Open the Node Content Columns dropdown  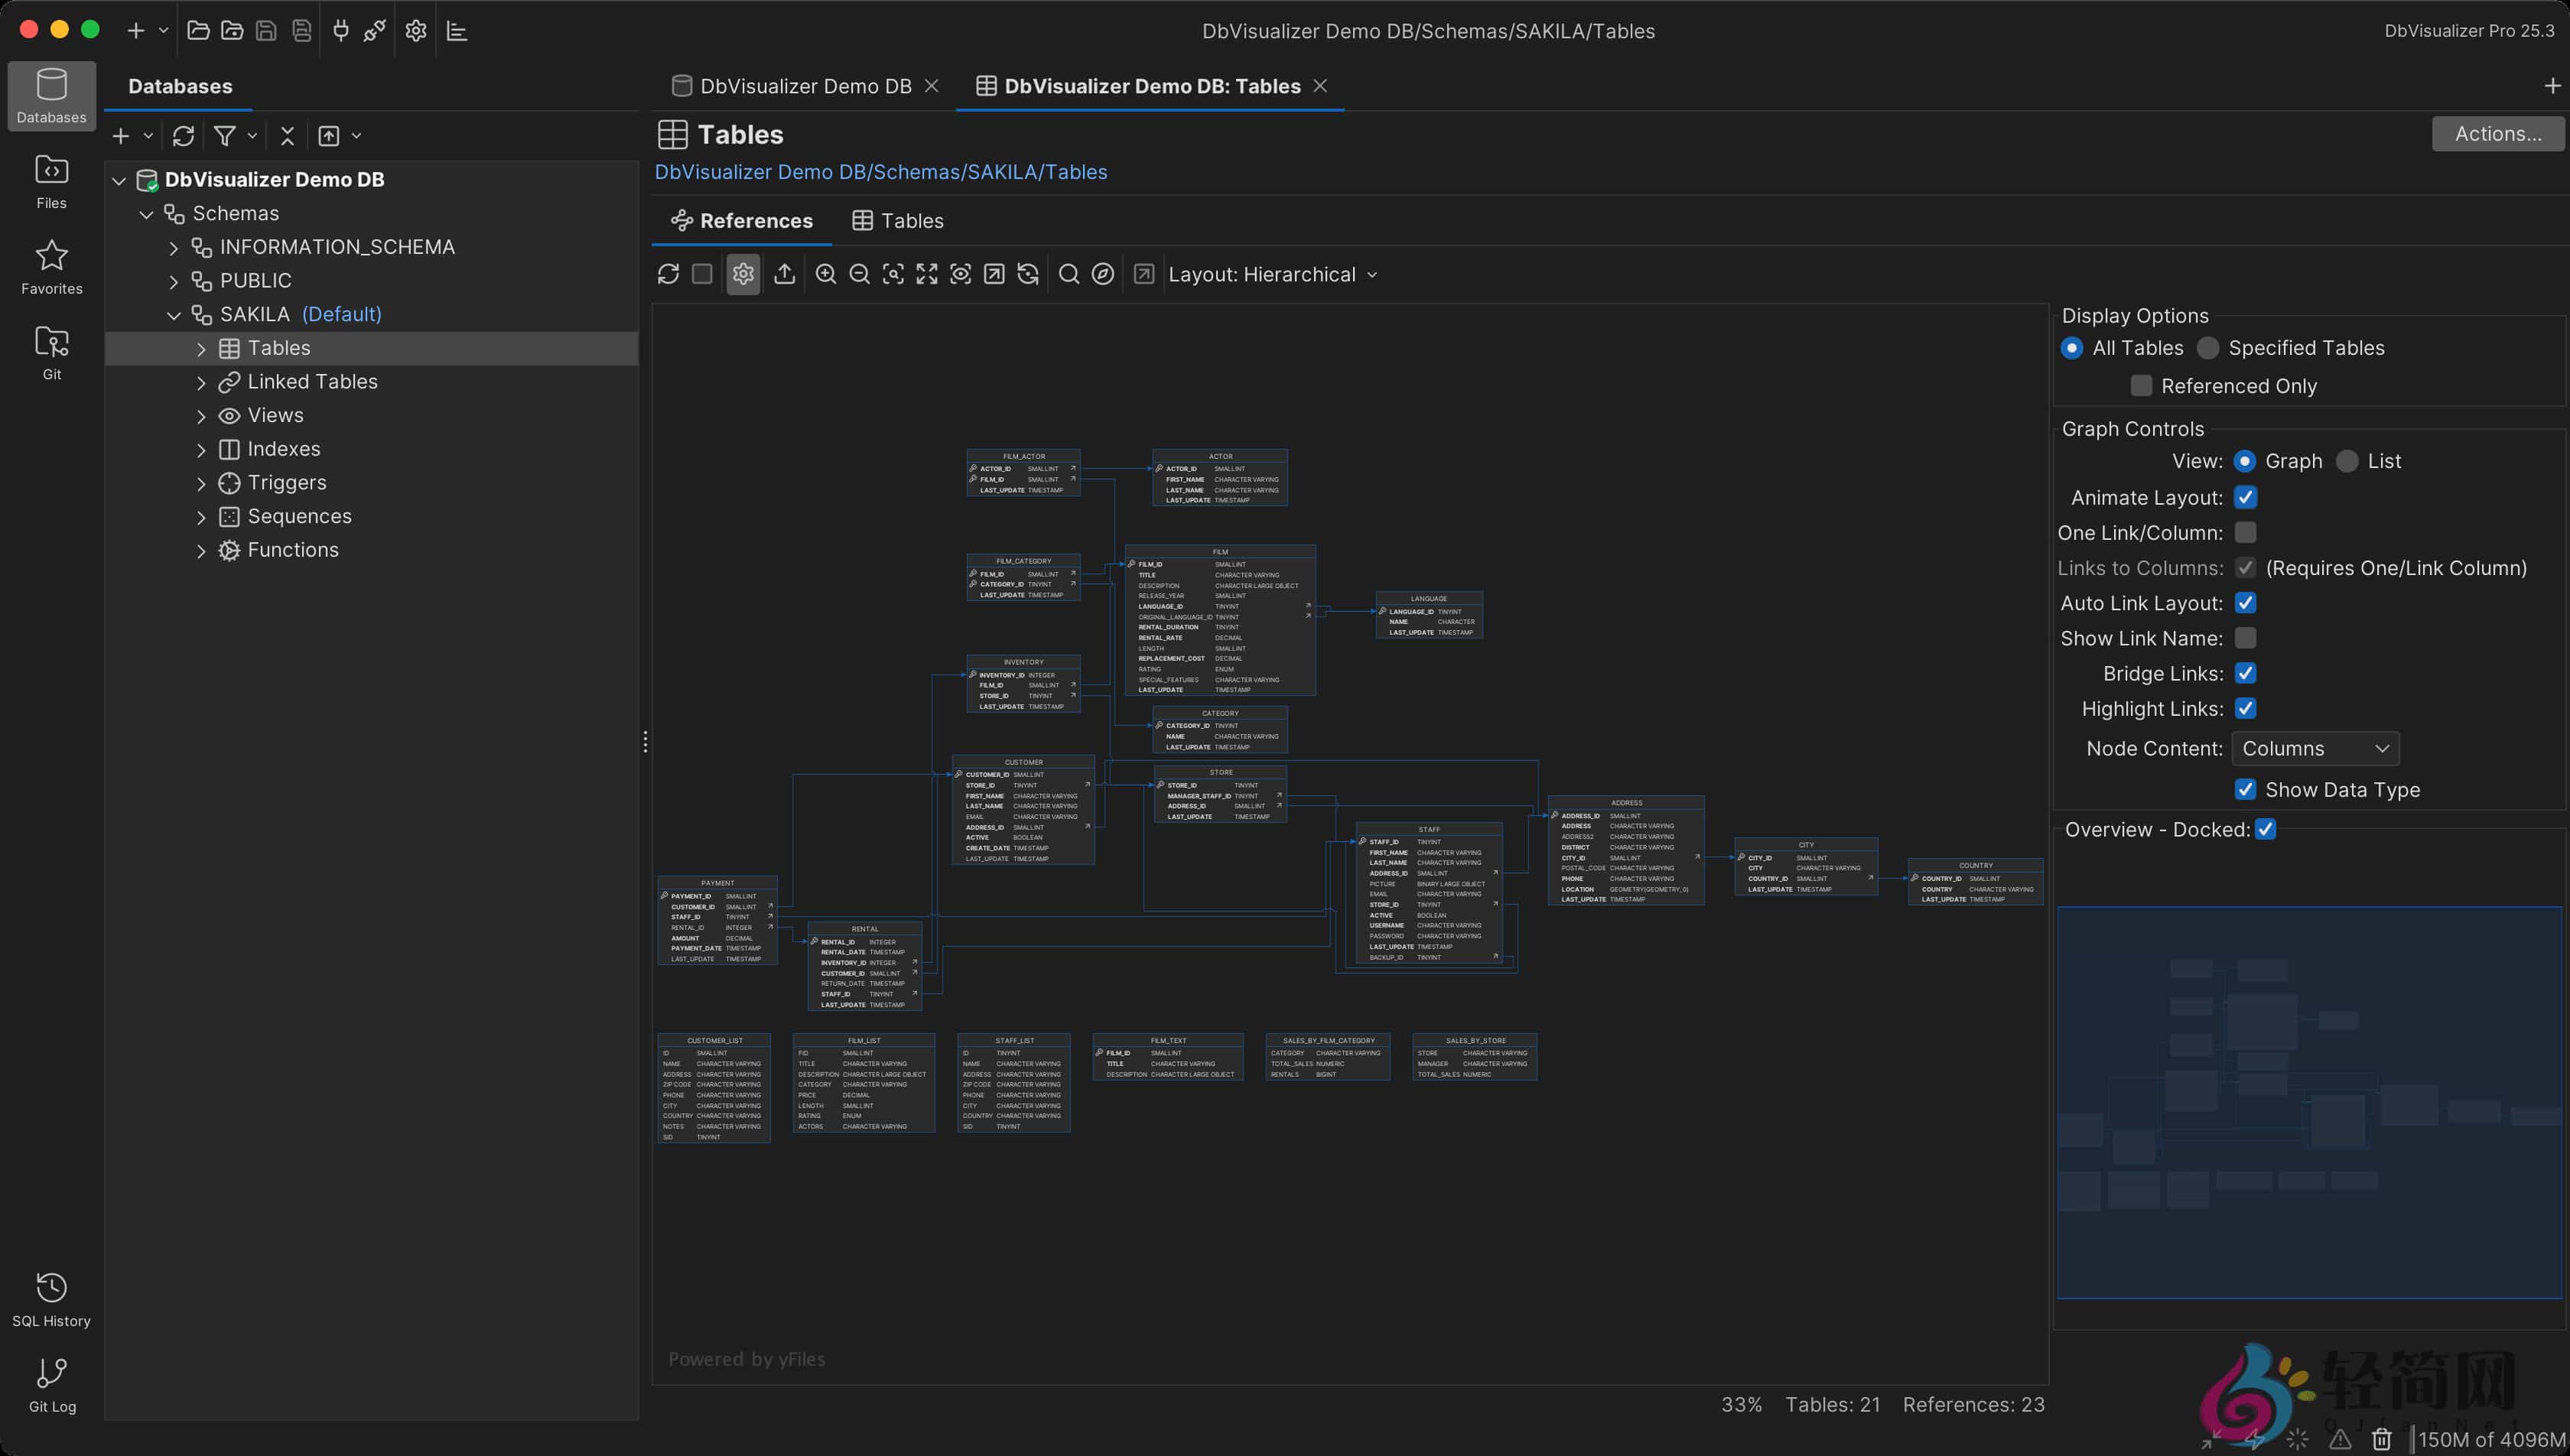pos(2315,748)
